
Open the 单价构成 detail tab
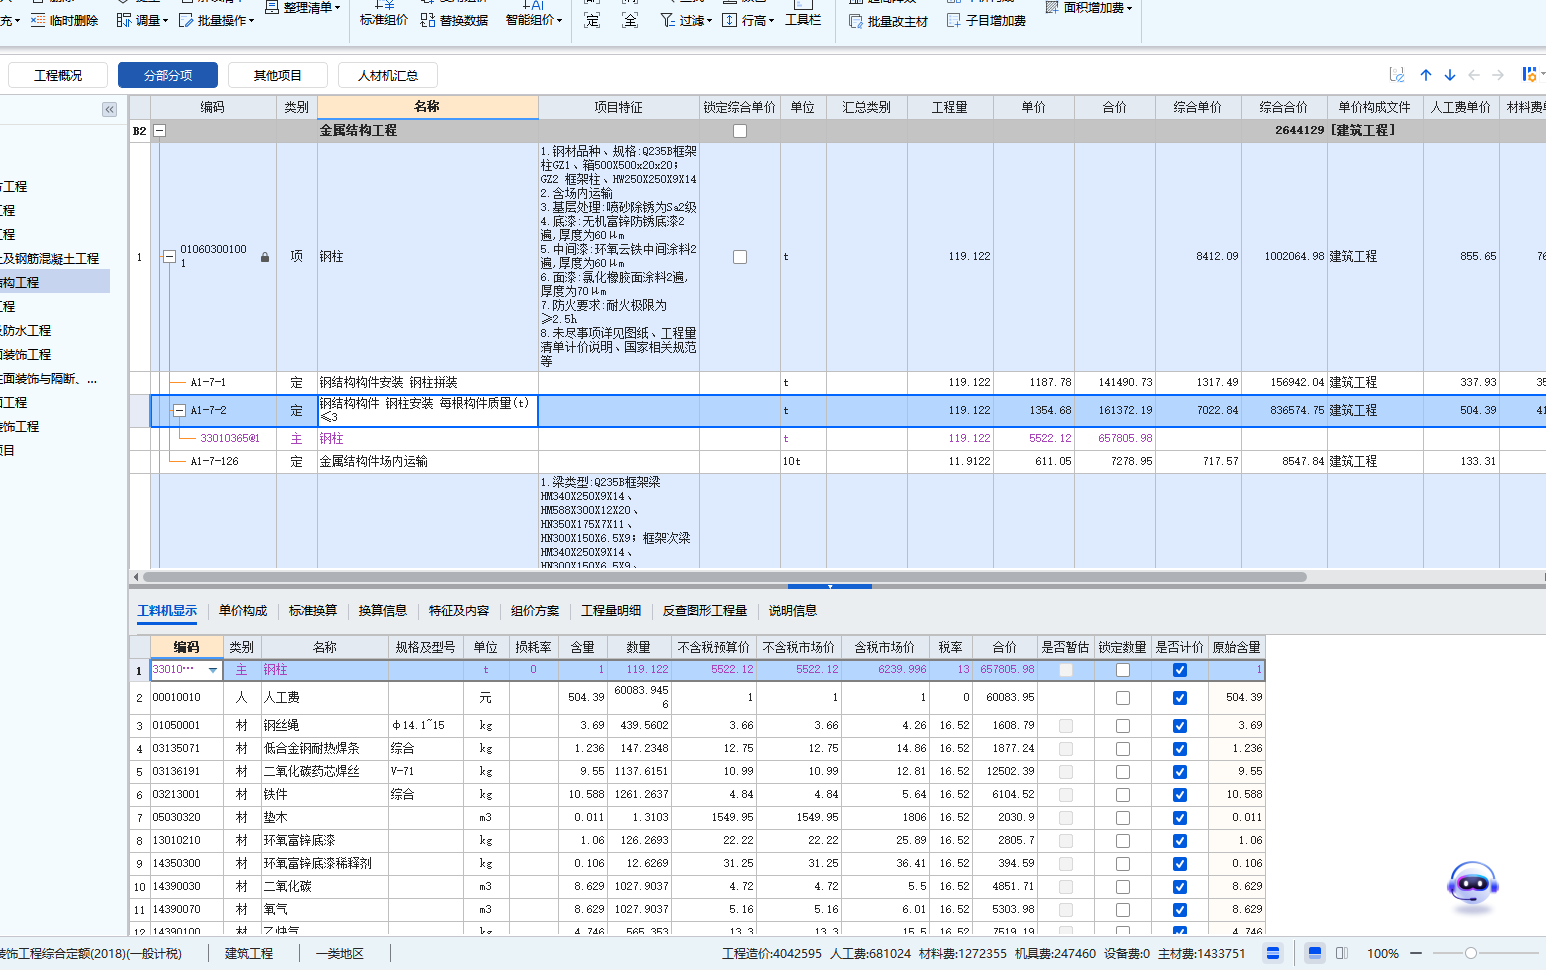click(x=243, y=611)
